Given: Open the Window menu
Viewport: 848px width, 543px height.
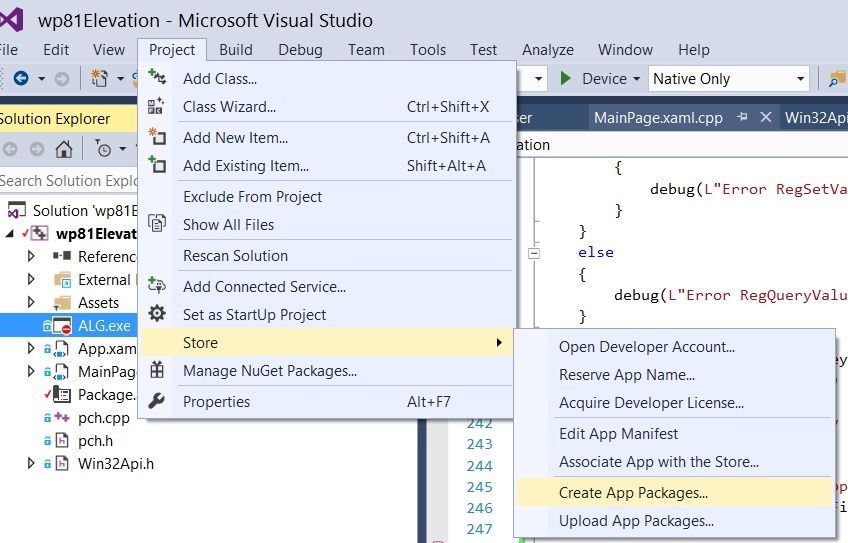Looking at the screenshot, I should [x=625, y=50].
